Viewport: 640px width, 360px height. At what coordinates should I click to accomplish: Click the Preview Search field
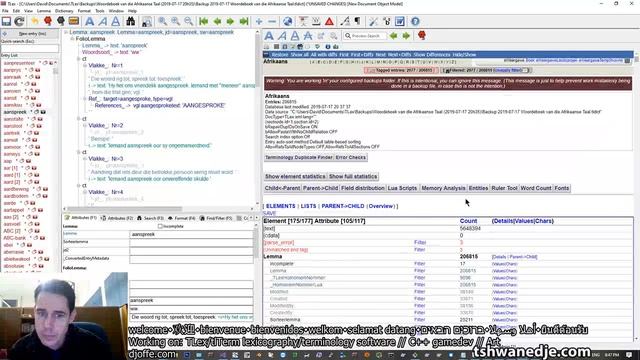click(x=365, y=36)
